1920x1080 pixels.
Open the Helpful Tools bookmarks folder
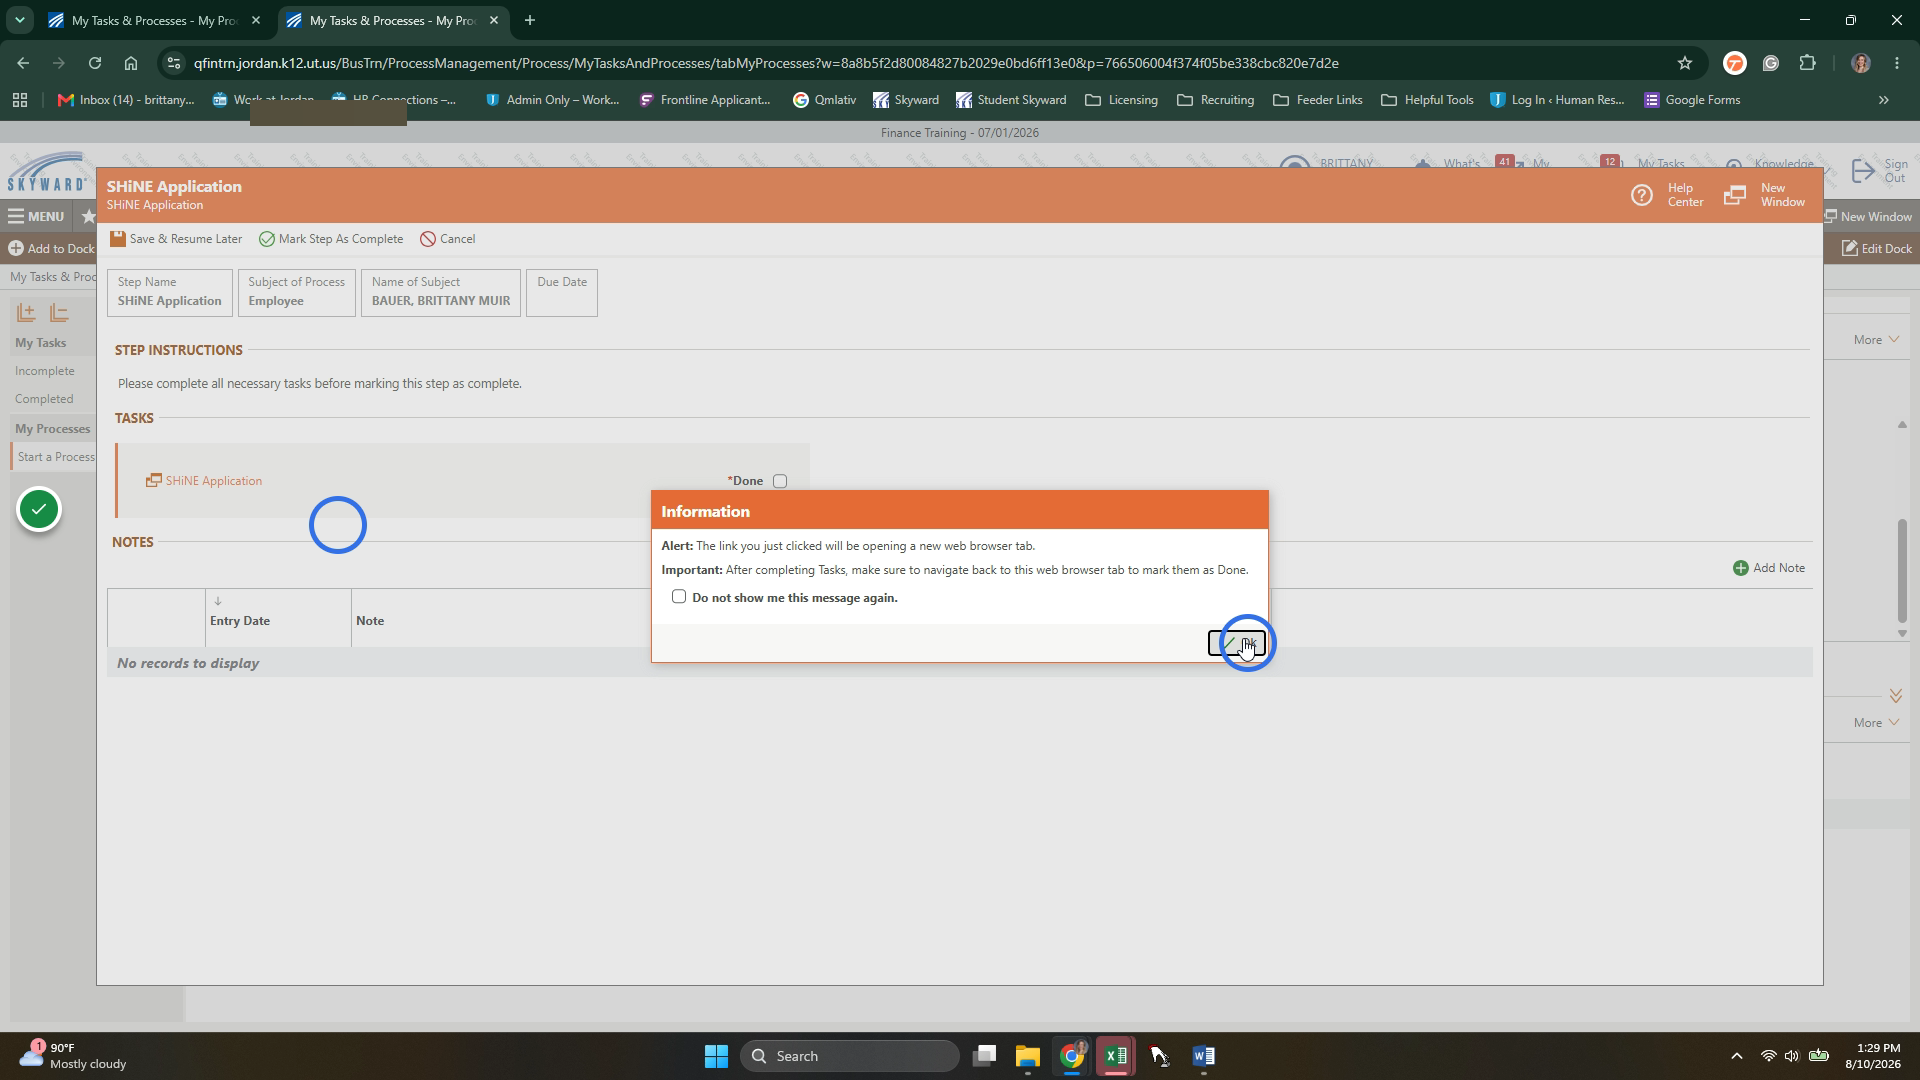pyautogui.click(x=1427, y=100)
